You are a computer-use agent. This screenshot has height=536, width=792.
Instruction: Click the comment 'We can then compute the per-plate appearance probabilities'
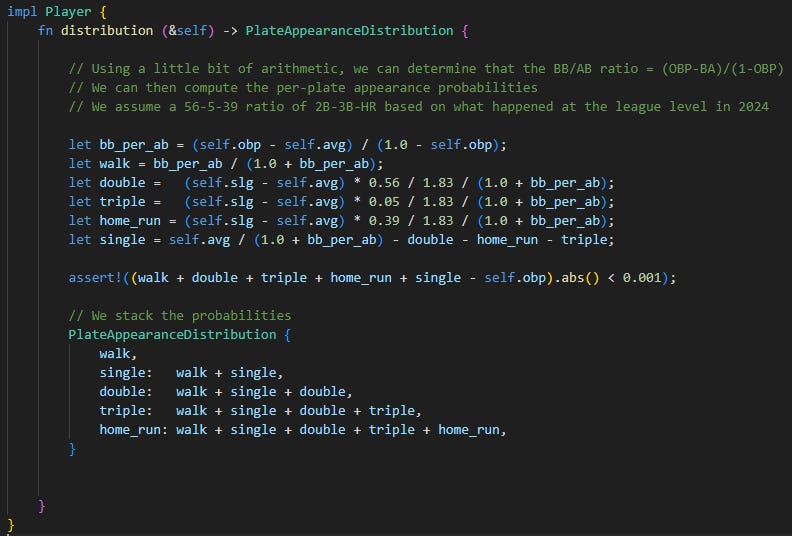[x=303, y=88]
